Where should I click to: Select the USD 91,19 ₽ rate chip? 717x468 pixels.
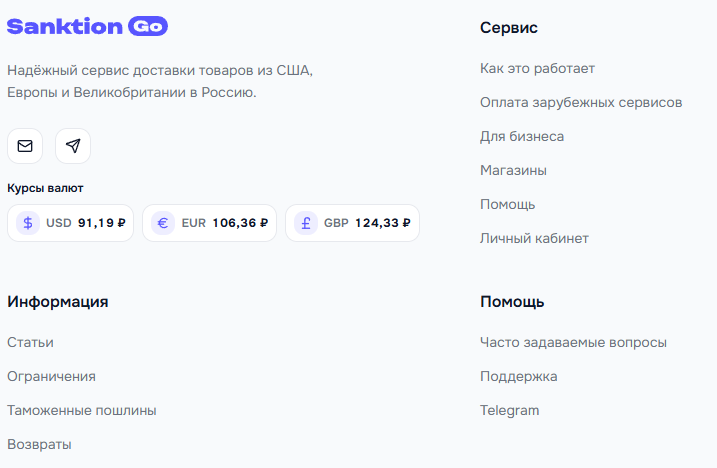click(70, 223)
